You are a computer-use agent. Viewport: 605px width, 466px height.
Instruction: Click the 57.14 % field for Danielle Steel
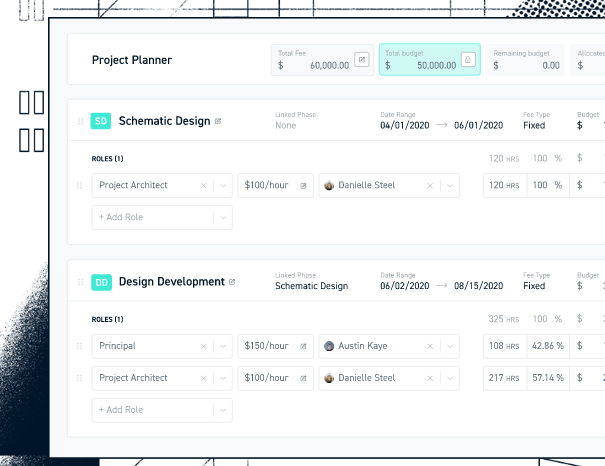click(x=548, y=378)
